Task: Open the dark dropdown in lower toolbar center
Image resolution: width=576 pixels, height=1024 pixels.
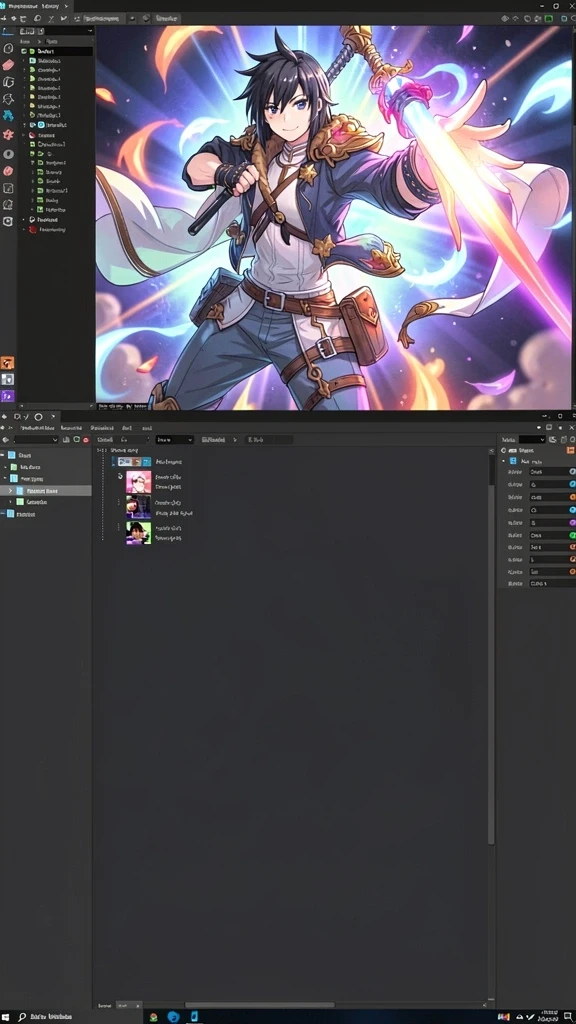Action: pyautogui.click(x=174, y=440)
